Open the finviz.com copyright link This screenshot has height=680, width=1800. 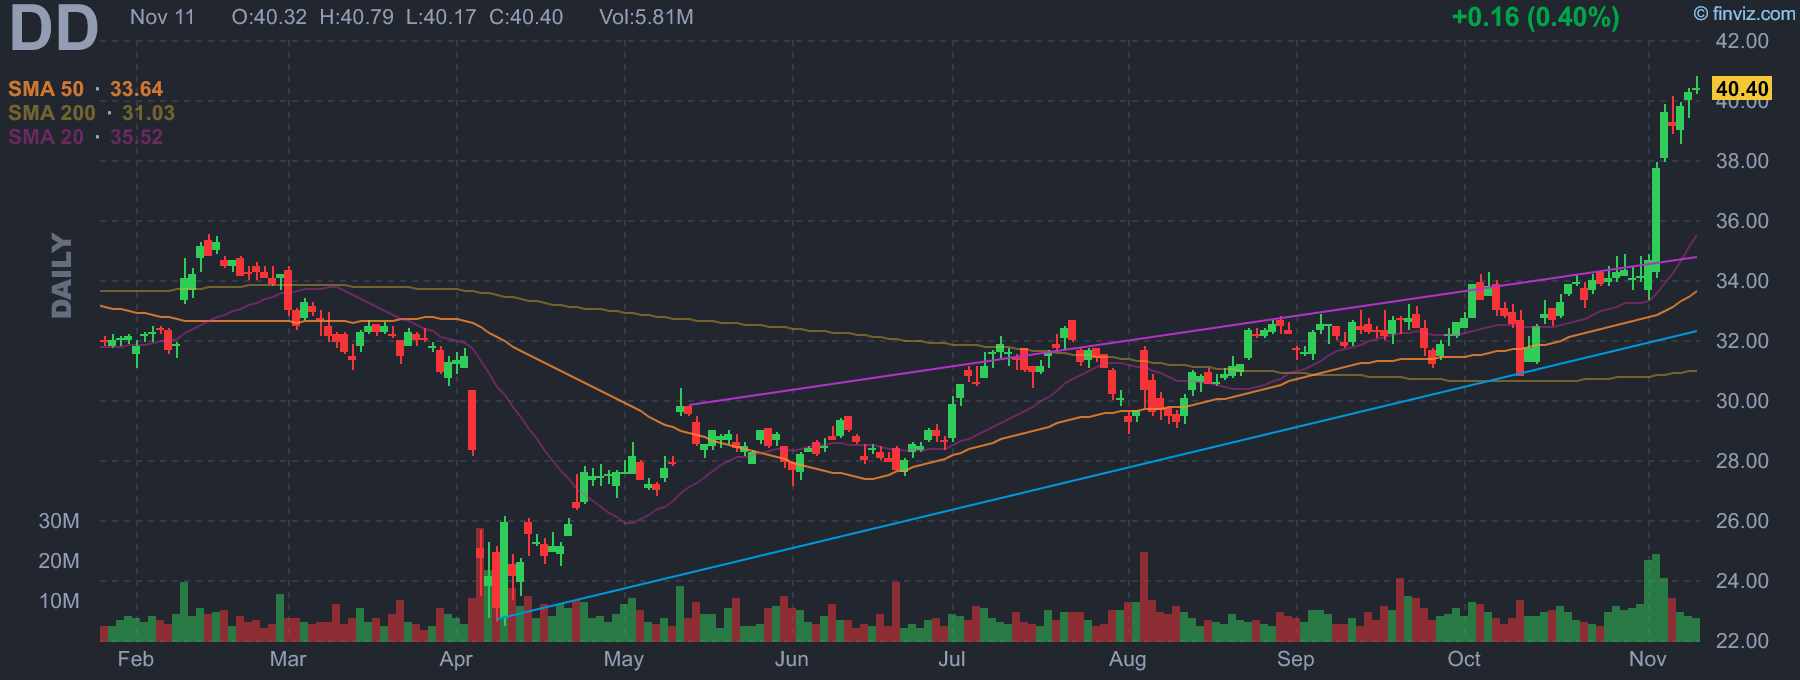[1744, 13]
